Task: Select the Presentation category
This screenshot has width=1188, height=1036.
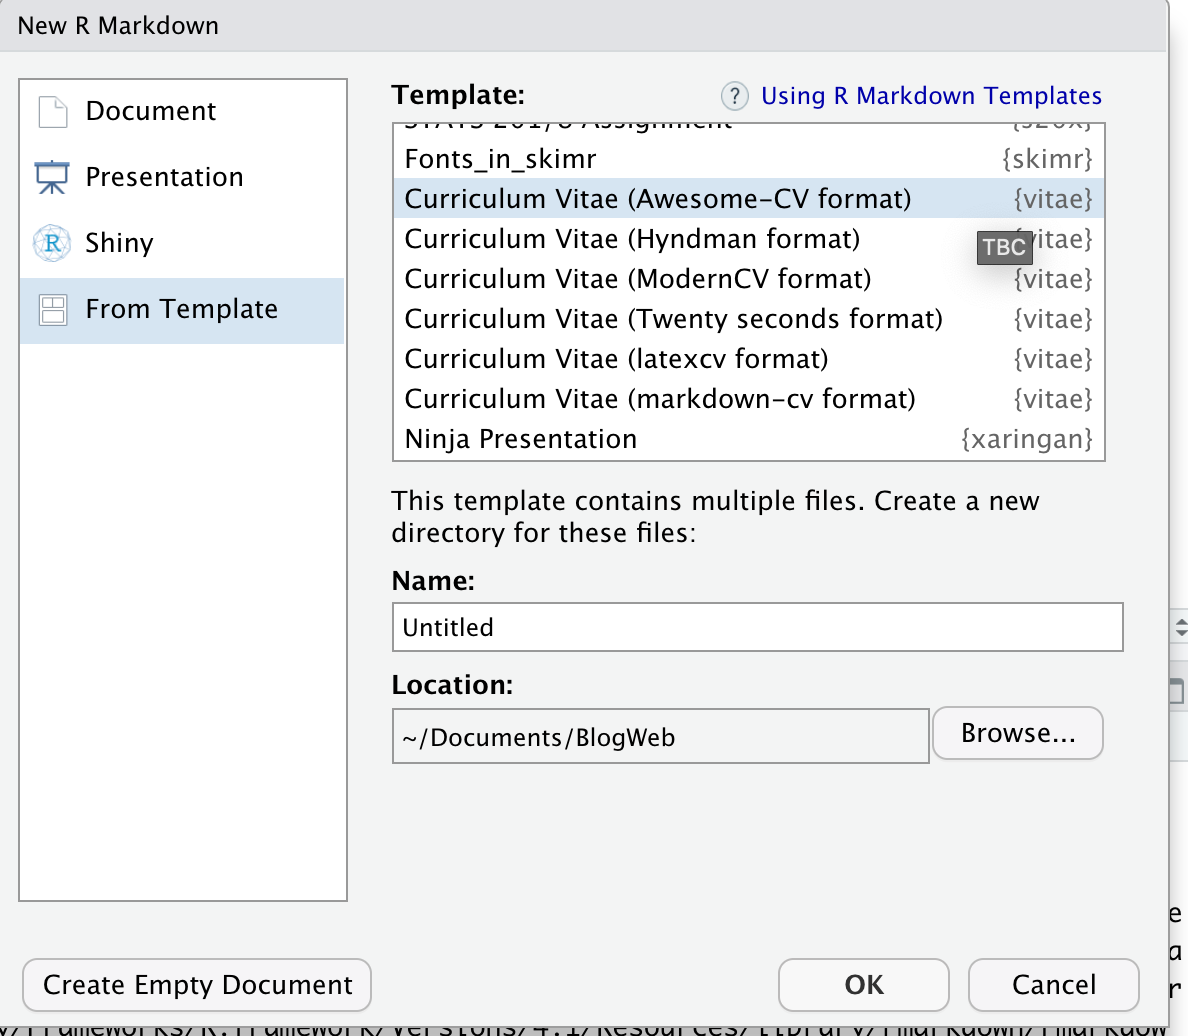Action: point(183,177)
